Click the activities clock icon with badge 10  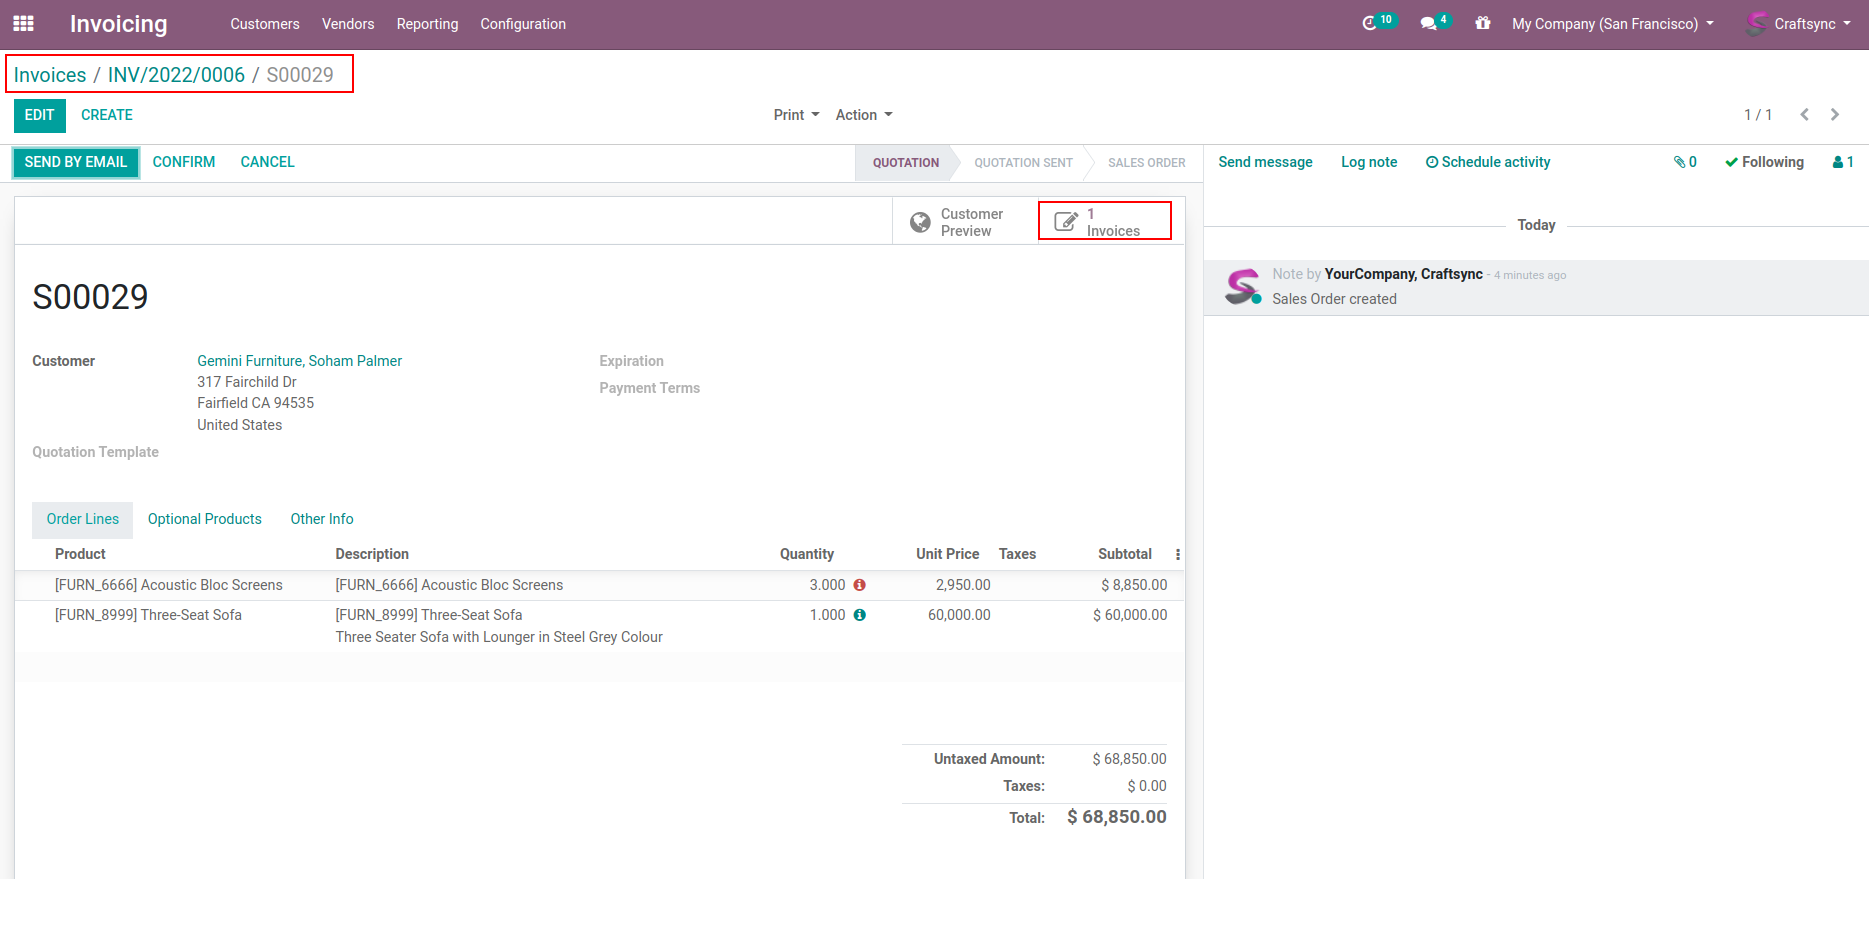click(1369, 23)
